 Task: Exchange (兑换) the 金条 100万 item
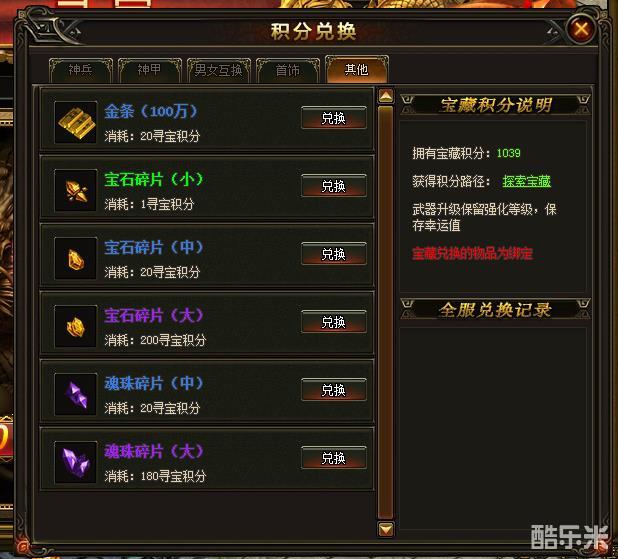tap(334, 118)
